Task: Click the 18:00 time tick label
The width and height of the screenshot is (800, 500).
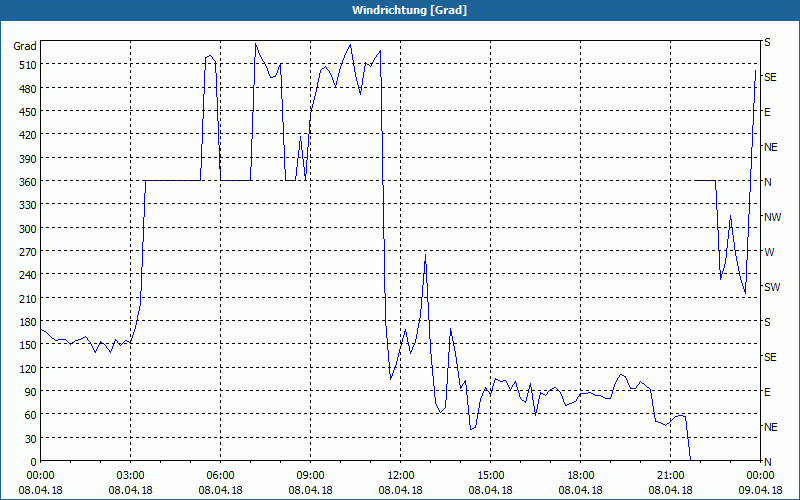Action: pos(581,476)
